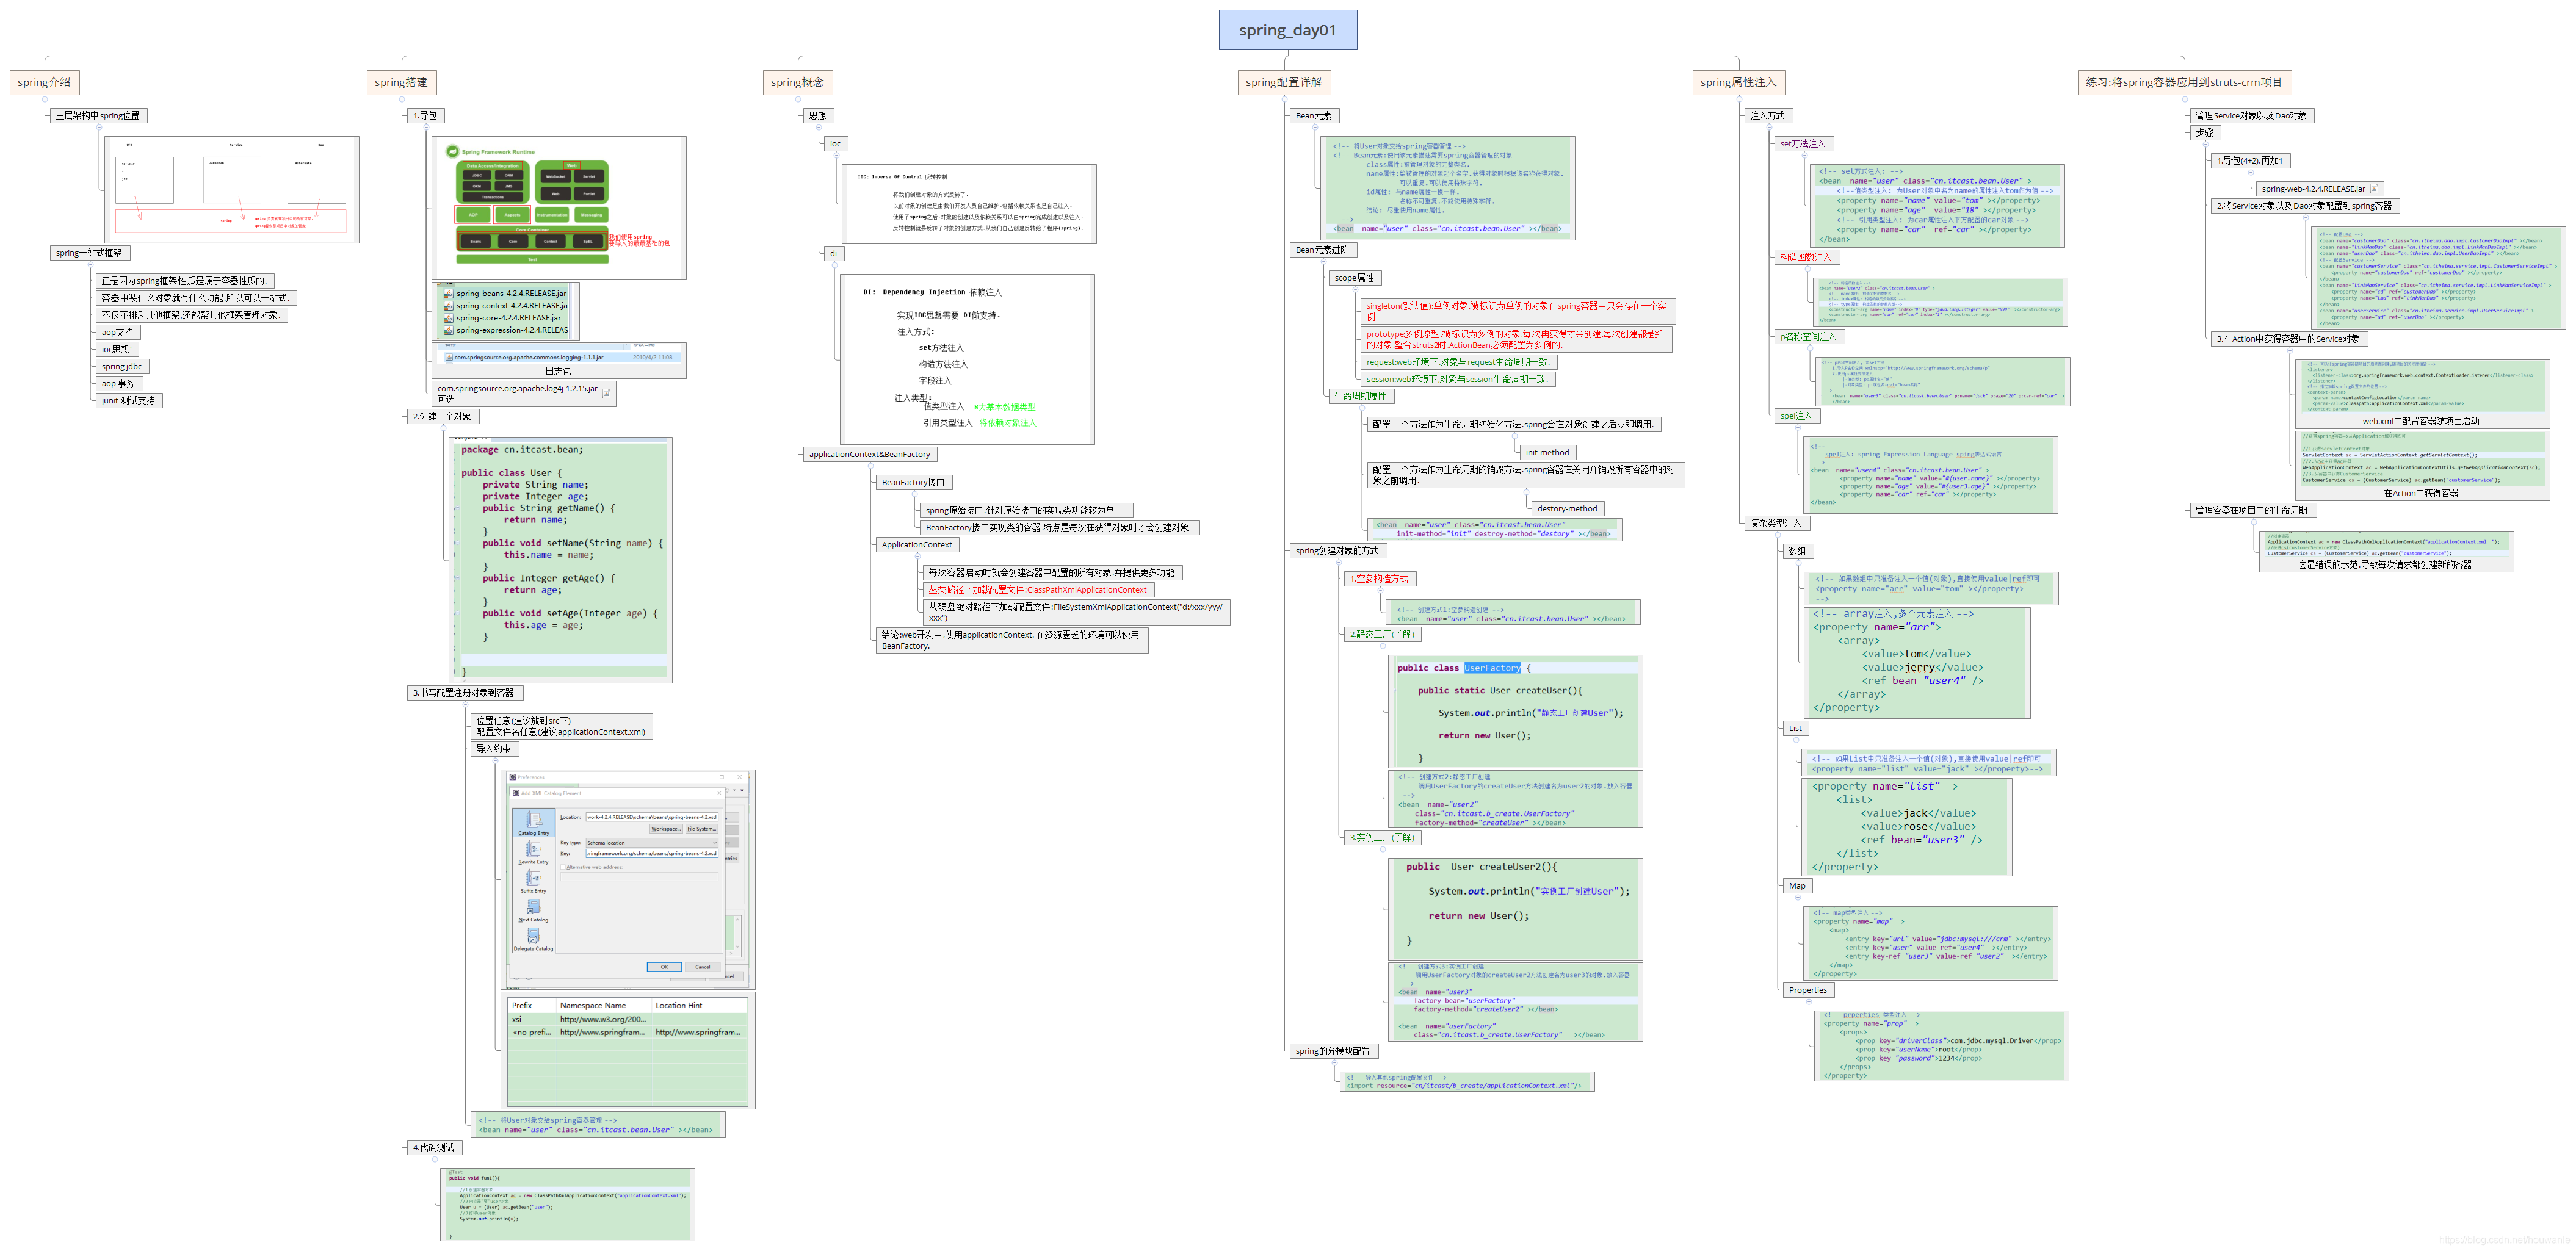Click the 2.静态工厂(了解) node
The width and height of the screenshot is (2576, 1251).
(1382, 634)
